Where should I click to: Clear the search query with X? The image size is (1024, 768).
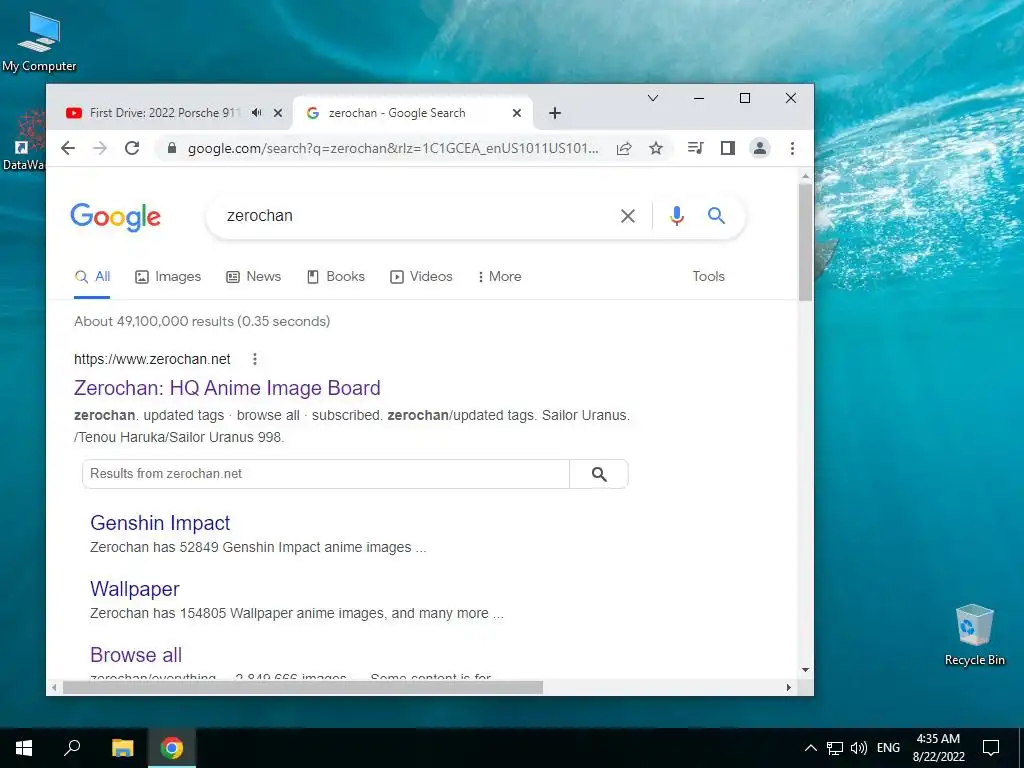[x=628, y=216]
